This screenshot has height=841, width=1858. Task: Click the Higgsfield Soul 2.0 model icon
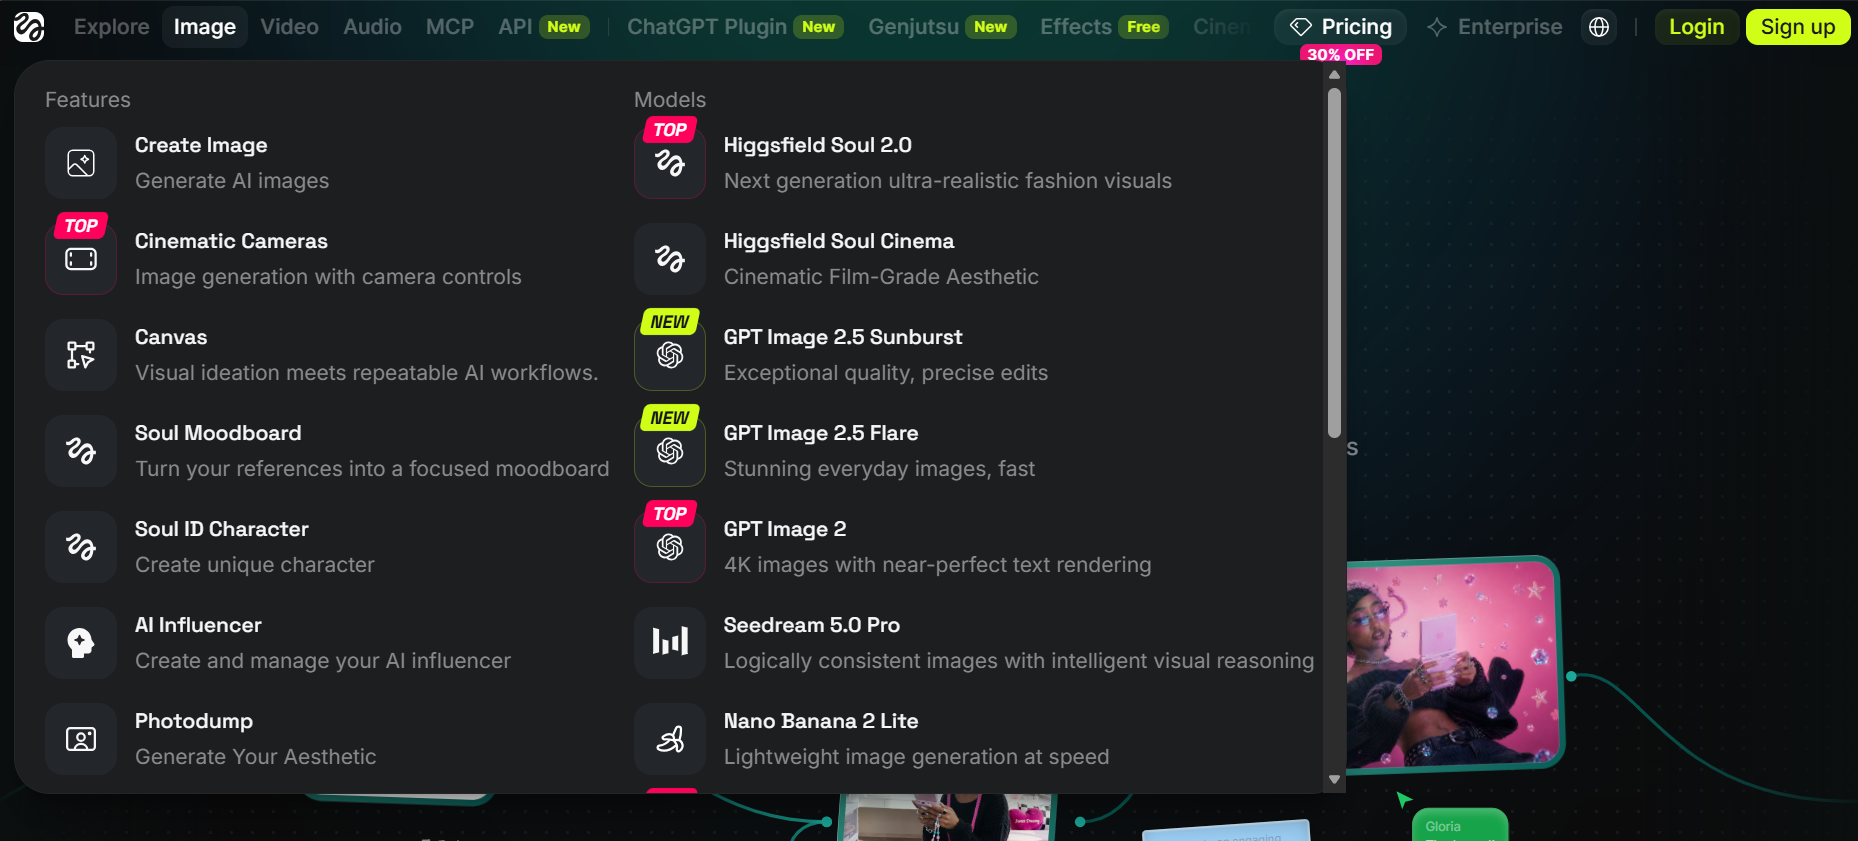click(670, 163)
